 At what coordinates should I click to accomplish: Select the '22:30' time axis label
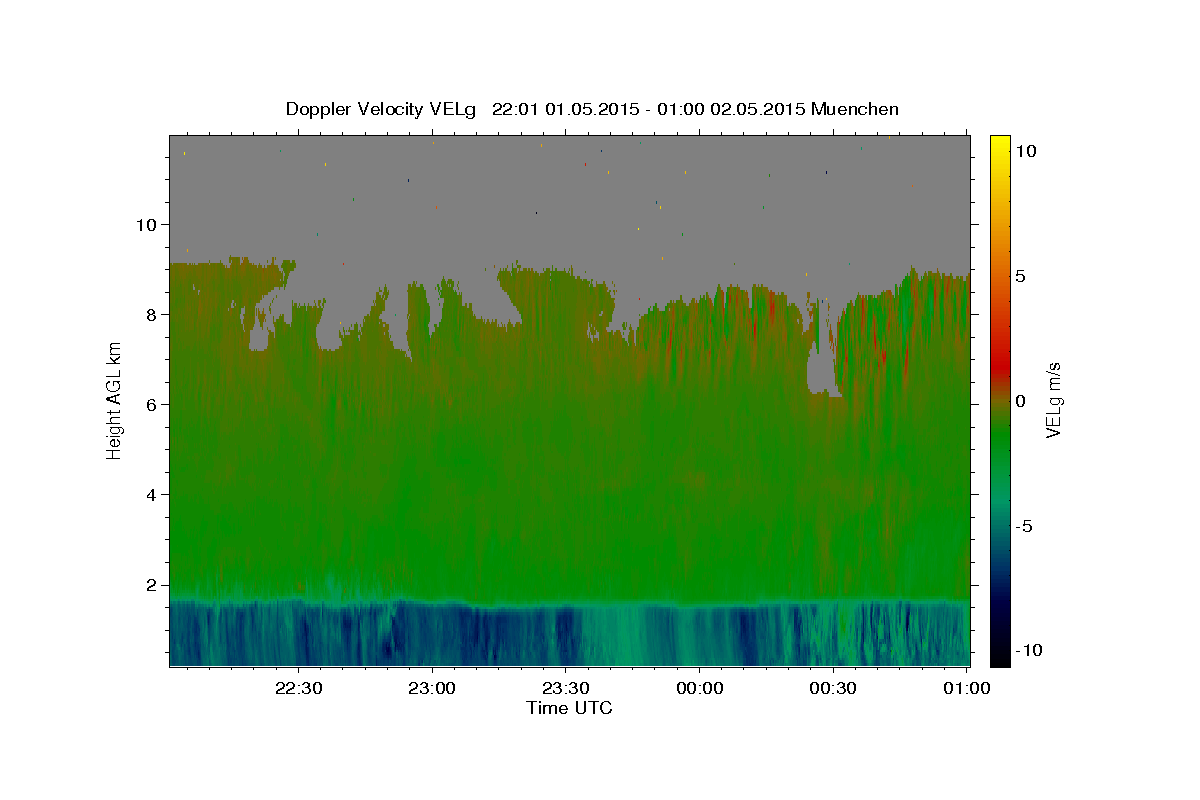(298, 688)
